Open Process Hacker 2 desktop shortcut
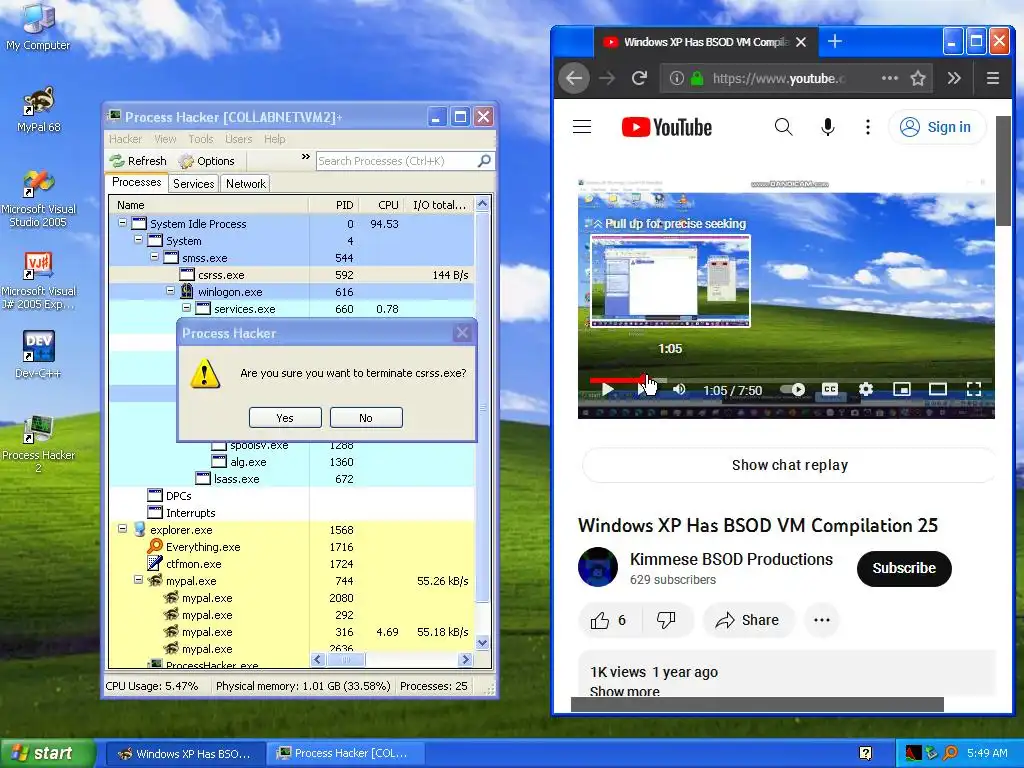 pos(38,443)
